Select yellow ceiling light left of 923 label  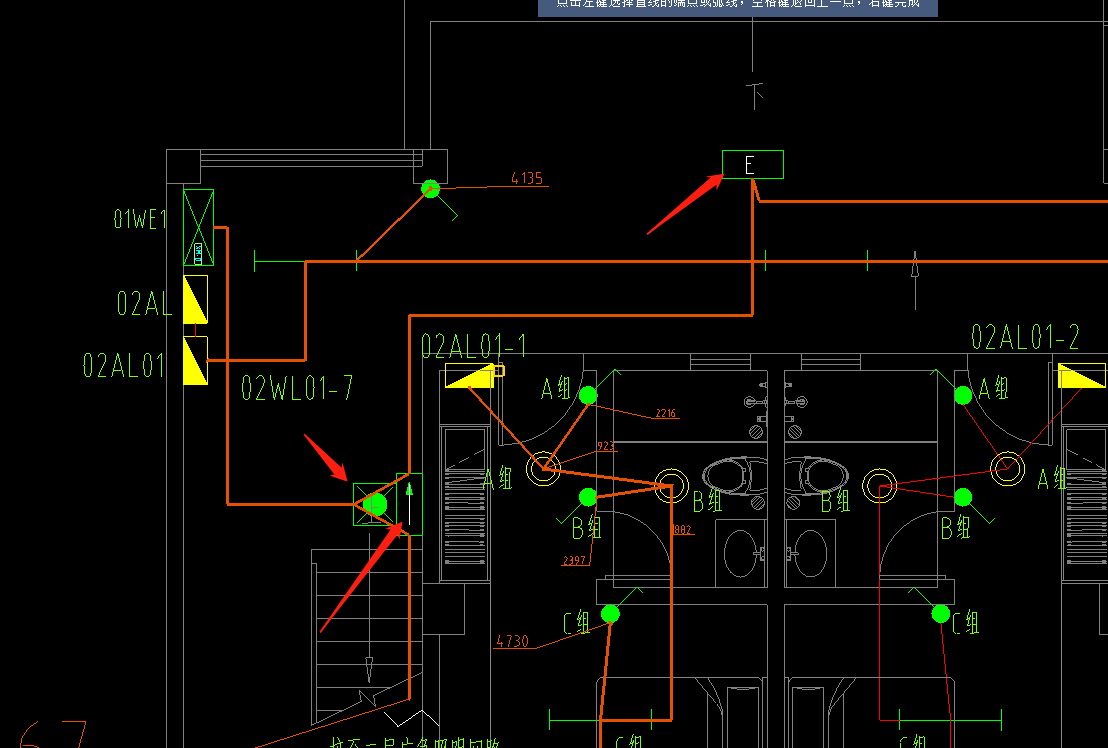[x=543, y=468]
